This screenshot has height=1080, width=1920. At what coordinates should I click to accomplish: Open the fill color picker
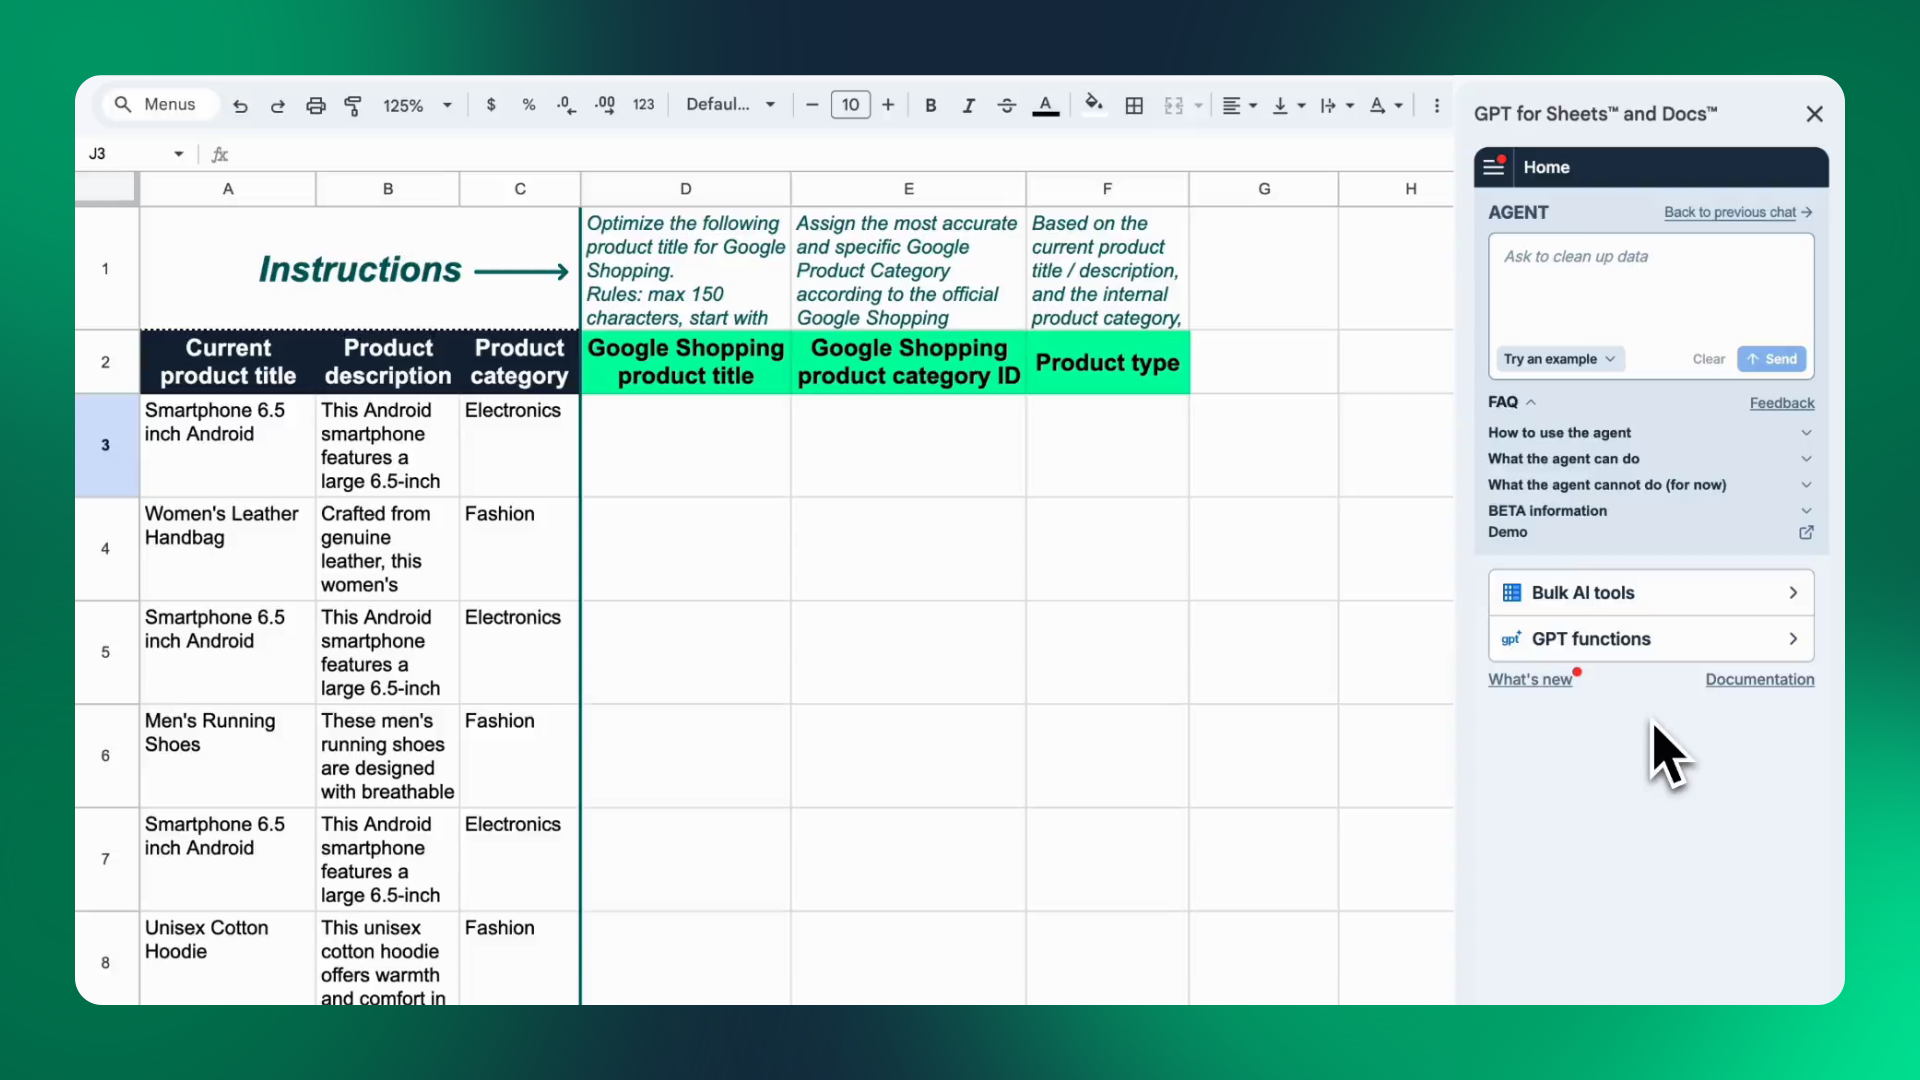tap(1093, 104)
